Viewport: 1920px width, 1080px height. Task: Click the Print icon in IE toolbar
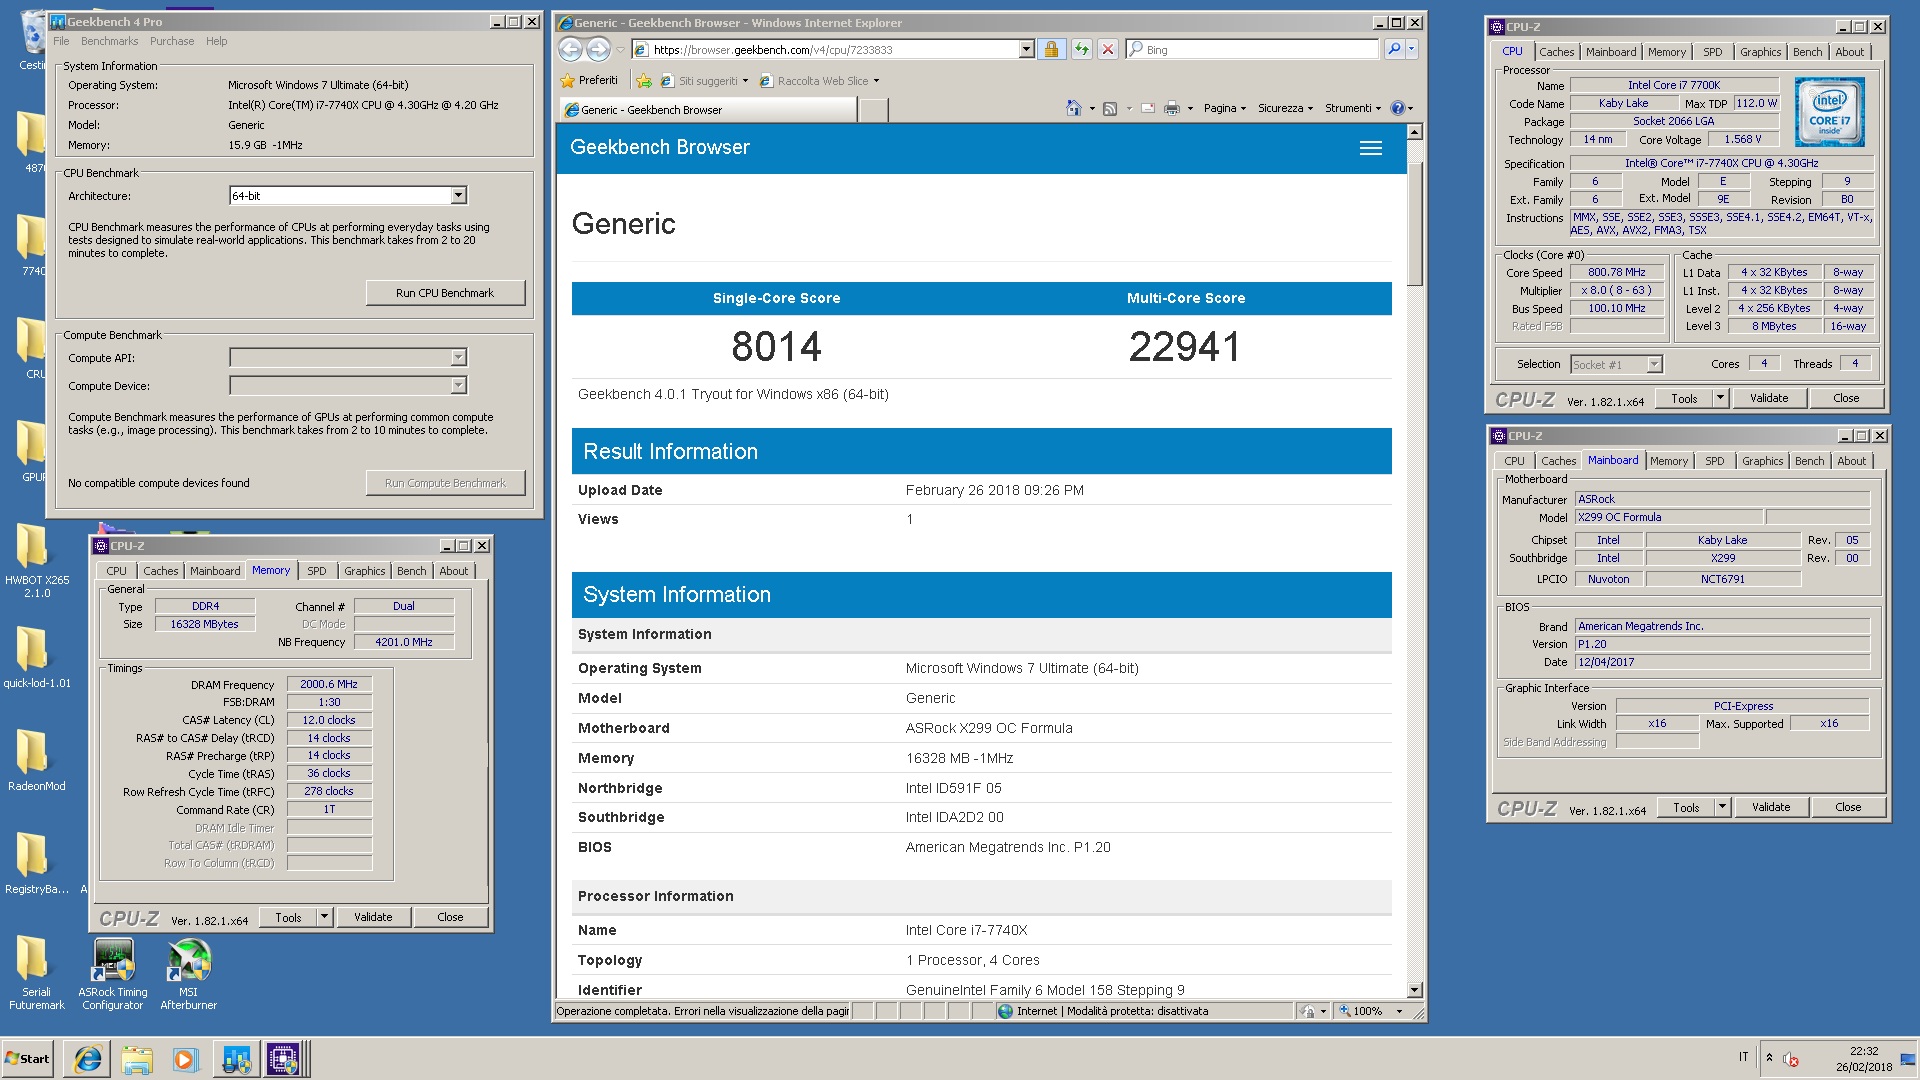1172,108
